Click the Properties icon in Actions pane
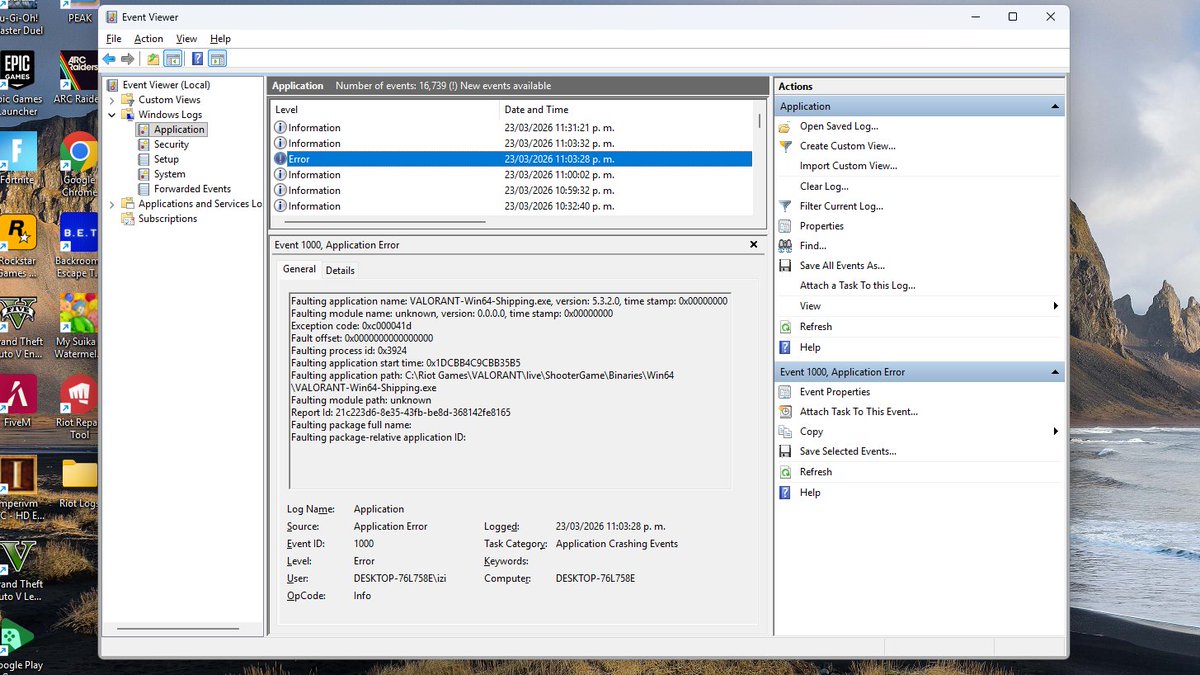1200x675 pixels. coord(785,226)
